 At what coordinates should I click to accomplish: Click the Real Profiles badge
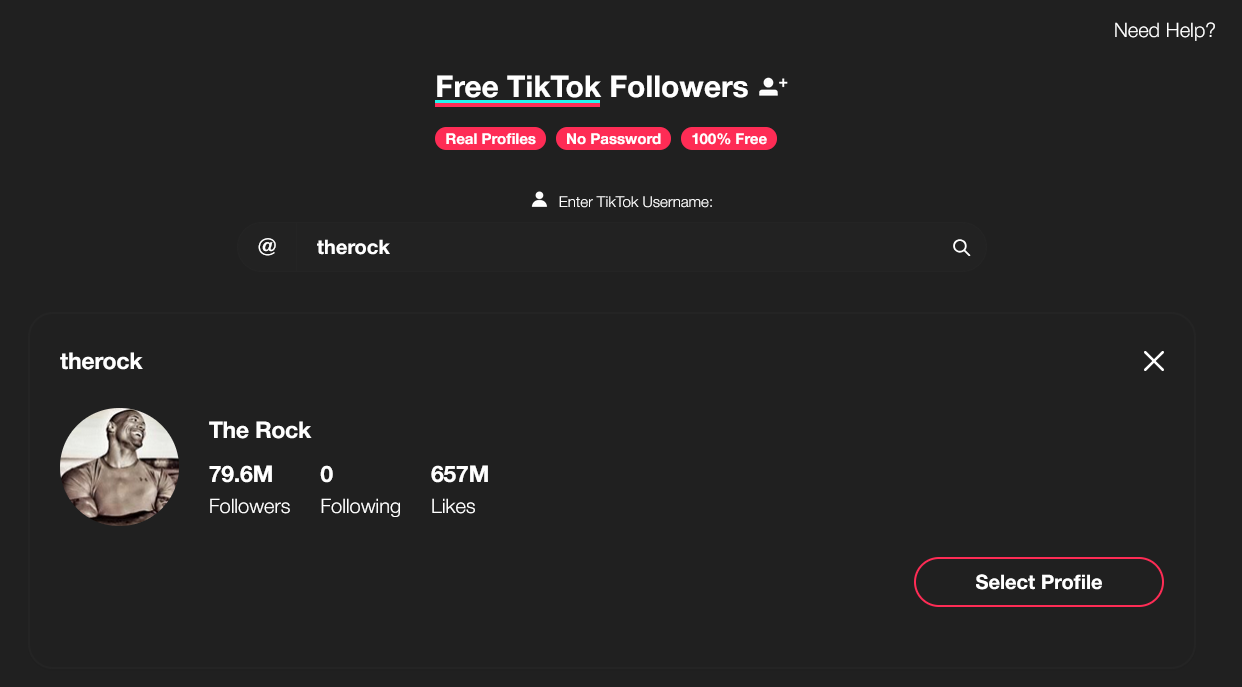[490, 139]
